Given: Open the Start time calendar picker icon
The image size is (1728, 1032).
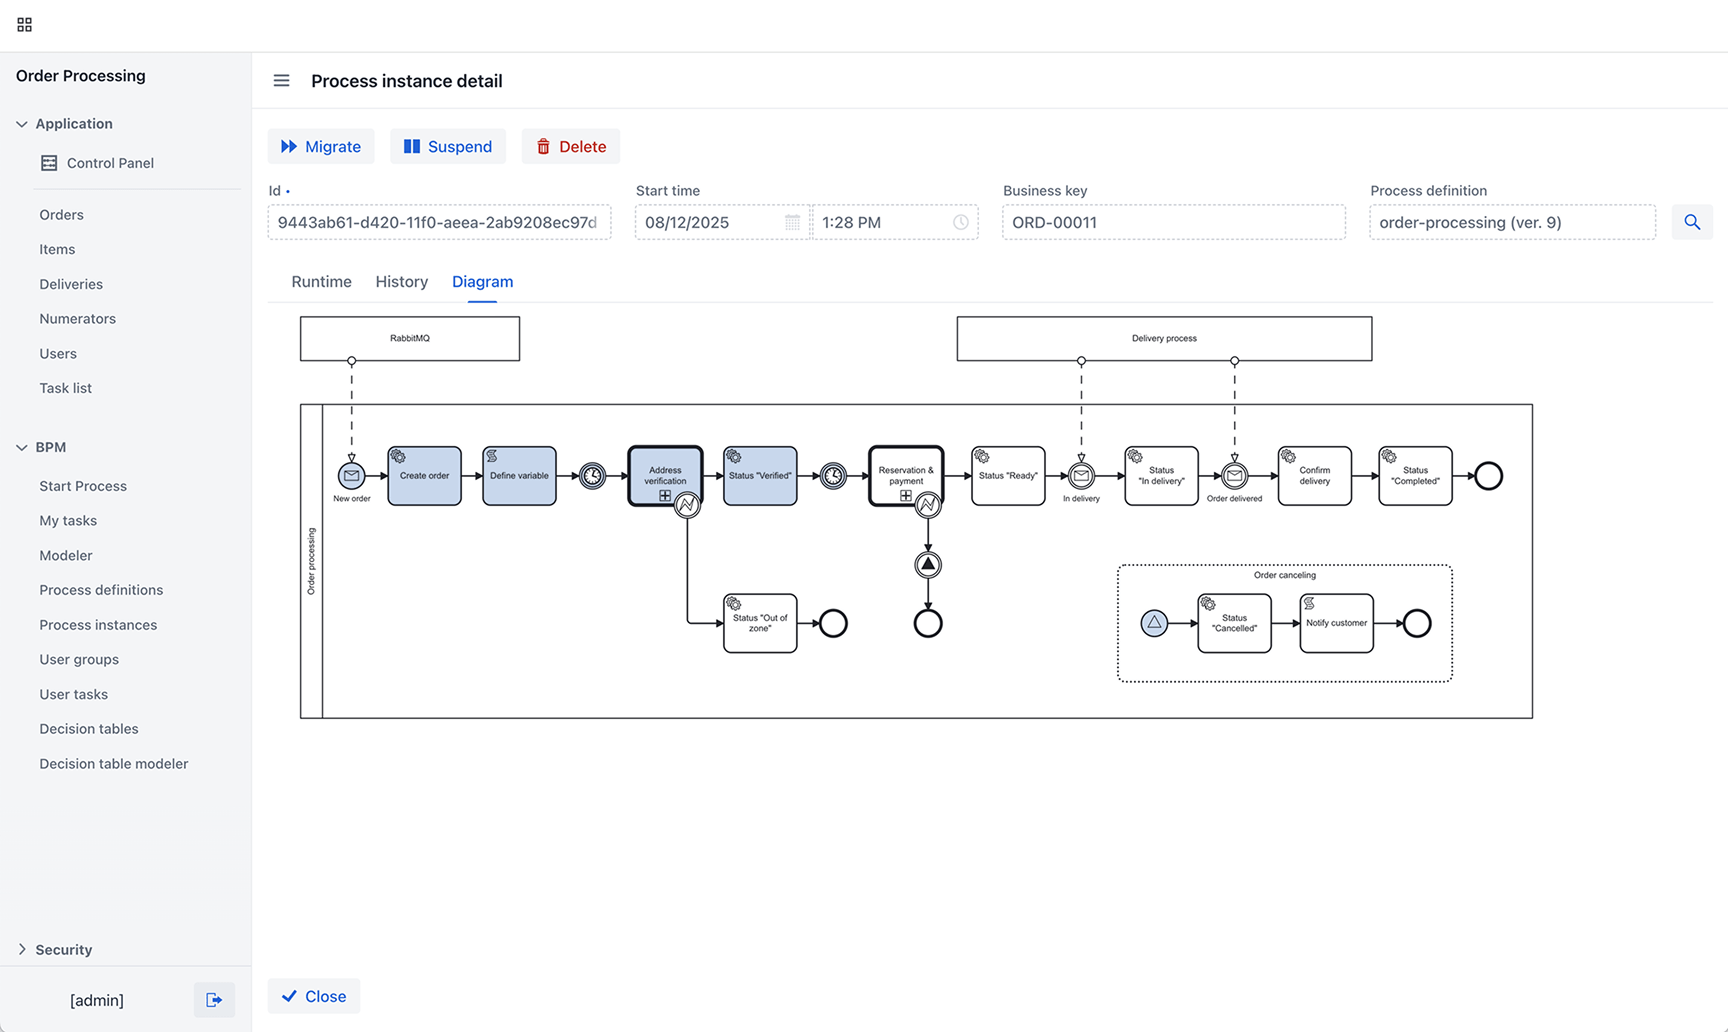Looking at the screenshot, I should (792, 222).
